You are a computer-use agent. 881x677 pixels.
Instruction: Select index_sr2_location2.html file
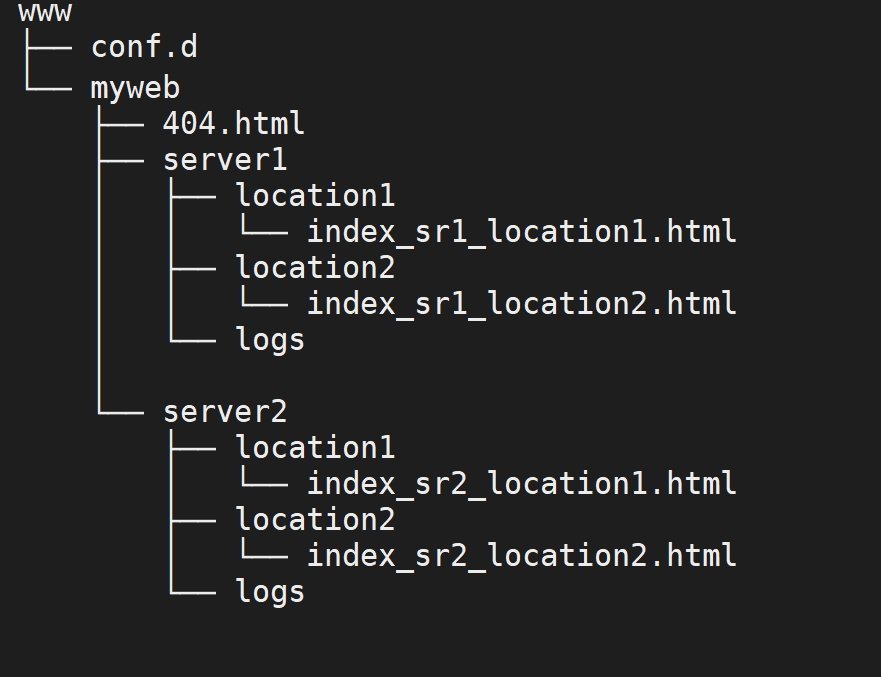point(521,556)
